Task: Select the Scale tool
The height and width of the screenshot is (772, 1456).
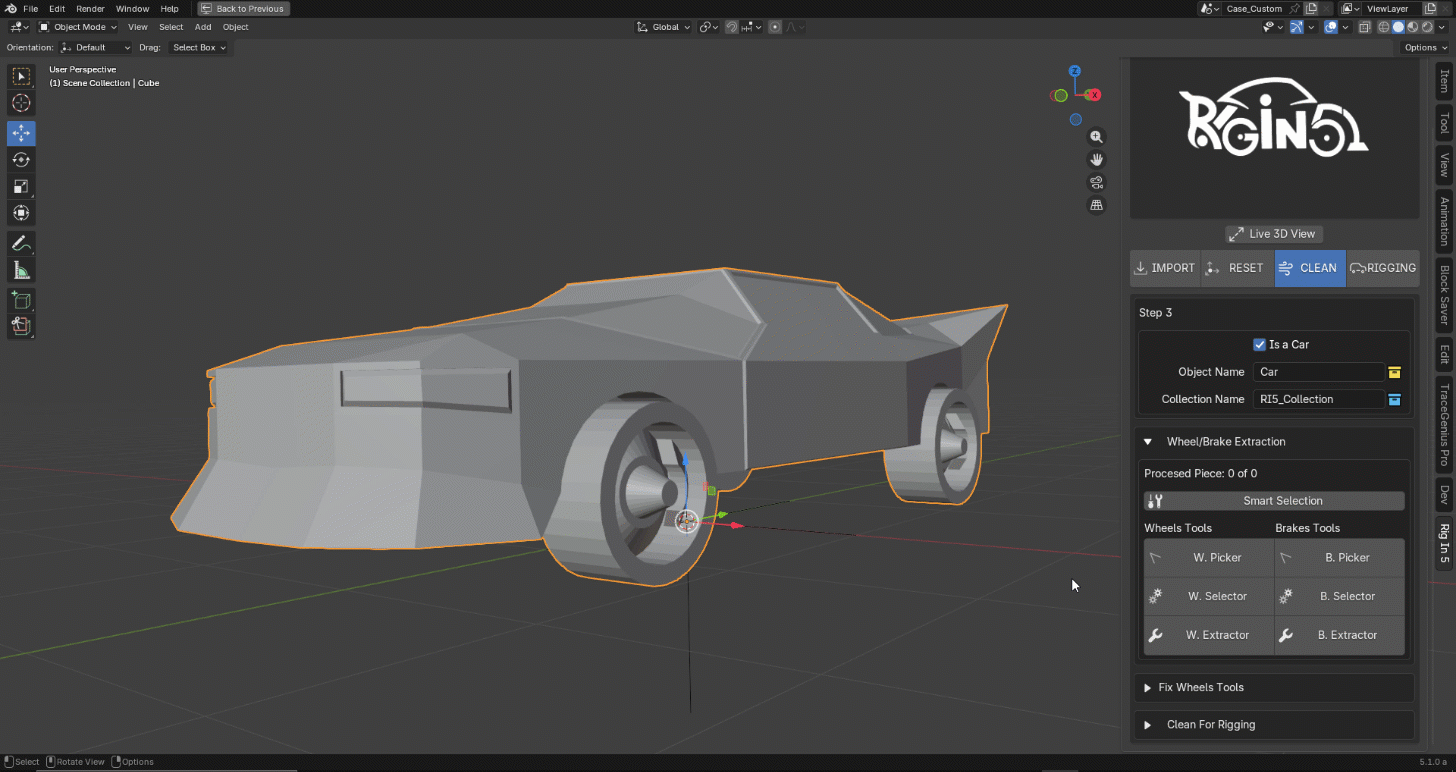Action: [21, 186]
